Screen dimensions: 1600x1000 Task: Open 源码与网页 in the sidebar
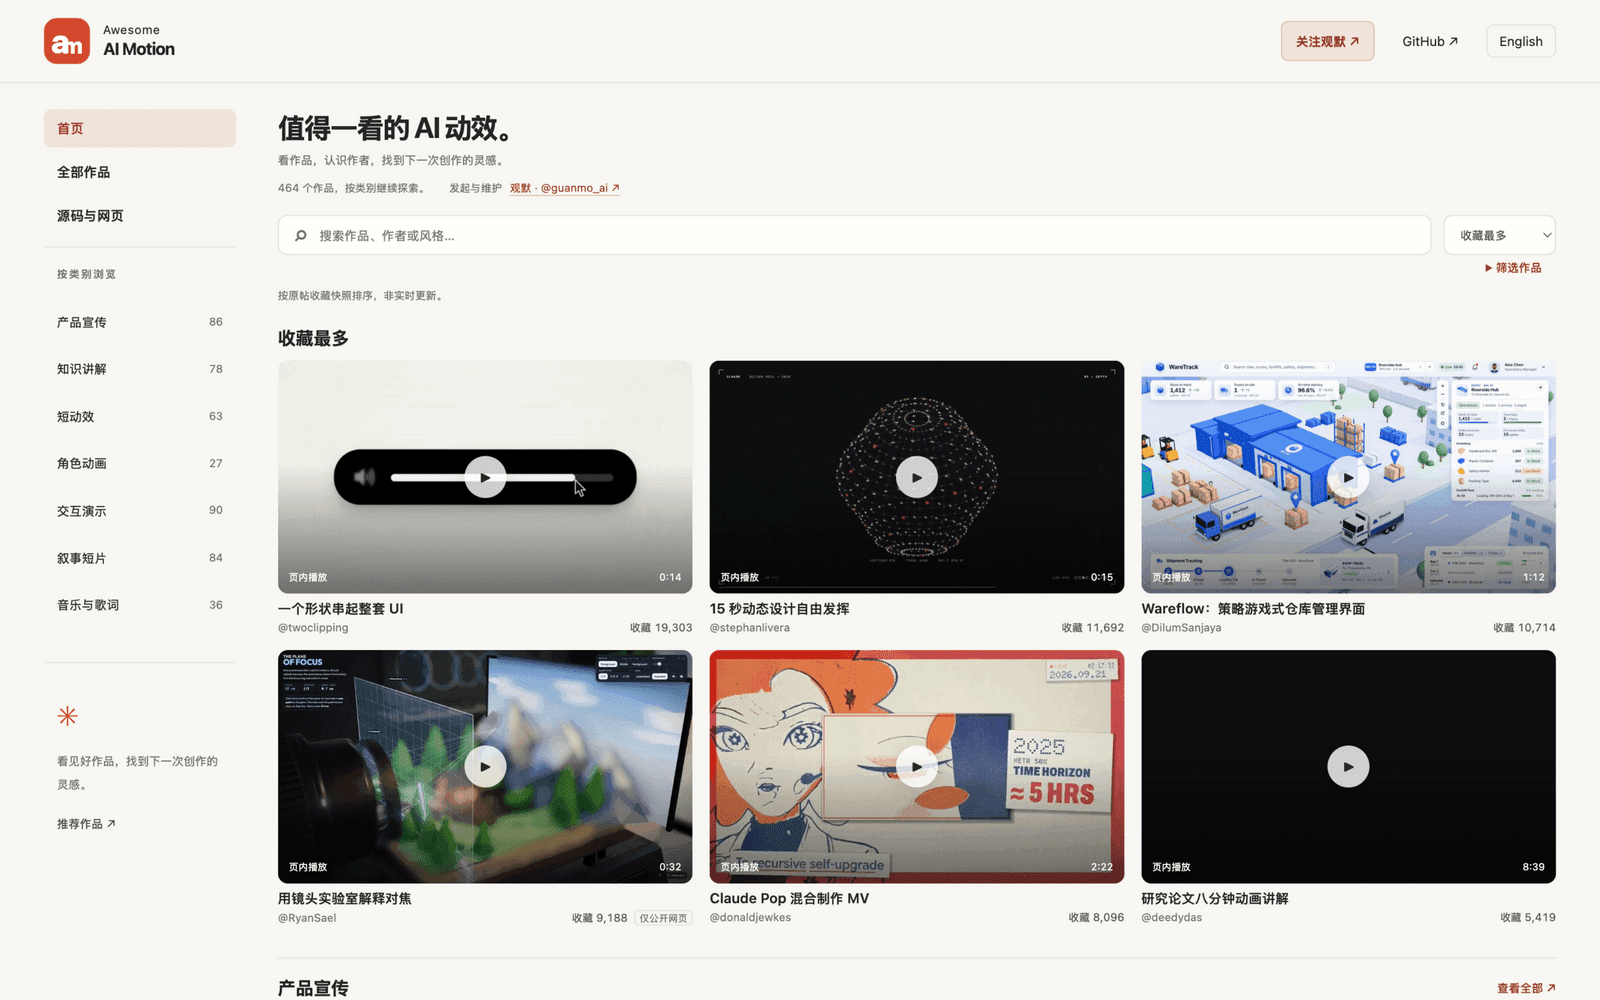coord(140,216)
